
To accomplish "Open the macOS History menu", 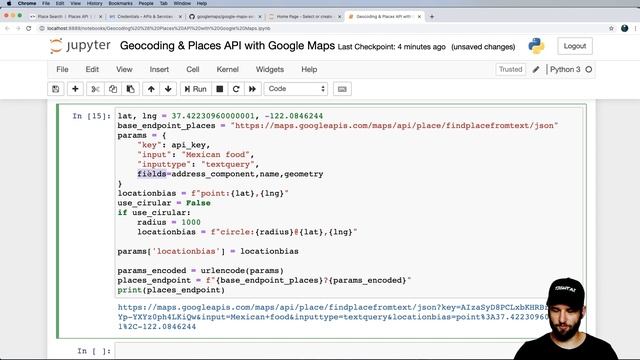I will [94, 3].
